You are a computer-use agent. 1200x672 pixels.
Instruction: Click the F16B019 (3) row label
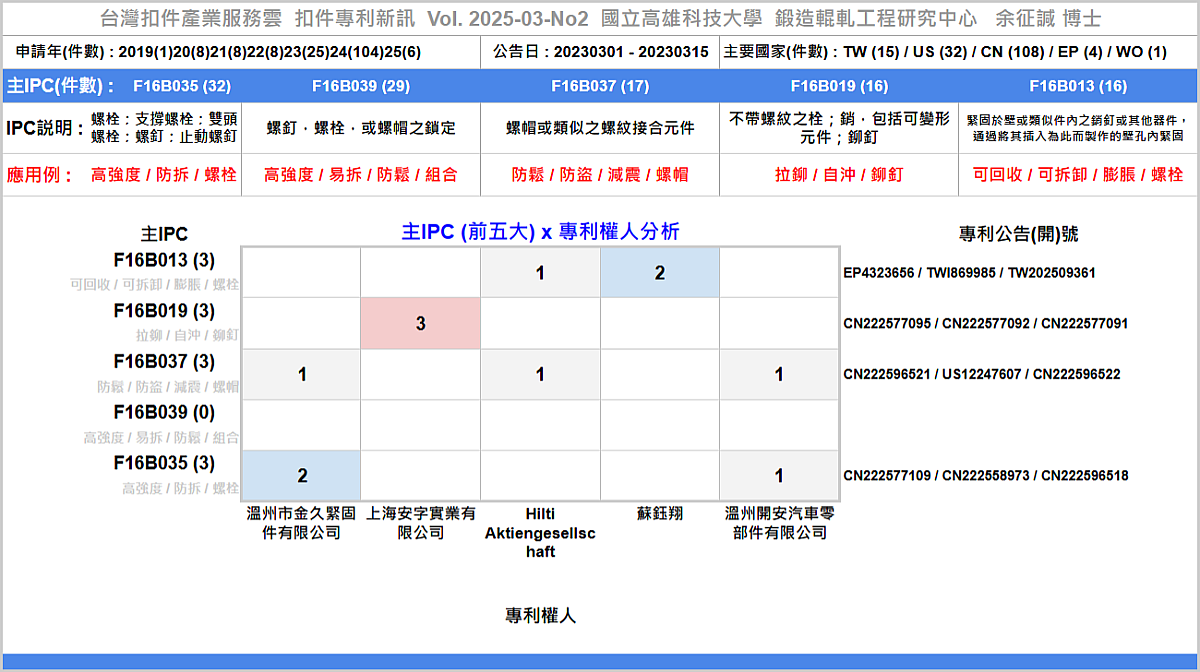click(x=164, y=311)
